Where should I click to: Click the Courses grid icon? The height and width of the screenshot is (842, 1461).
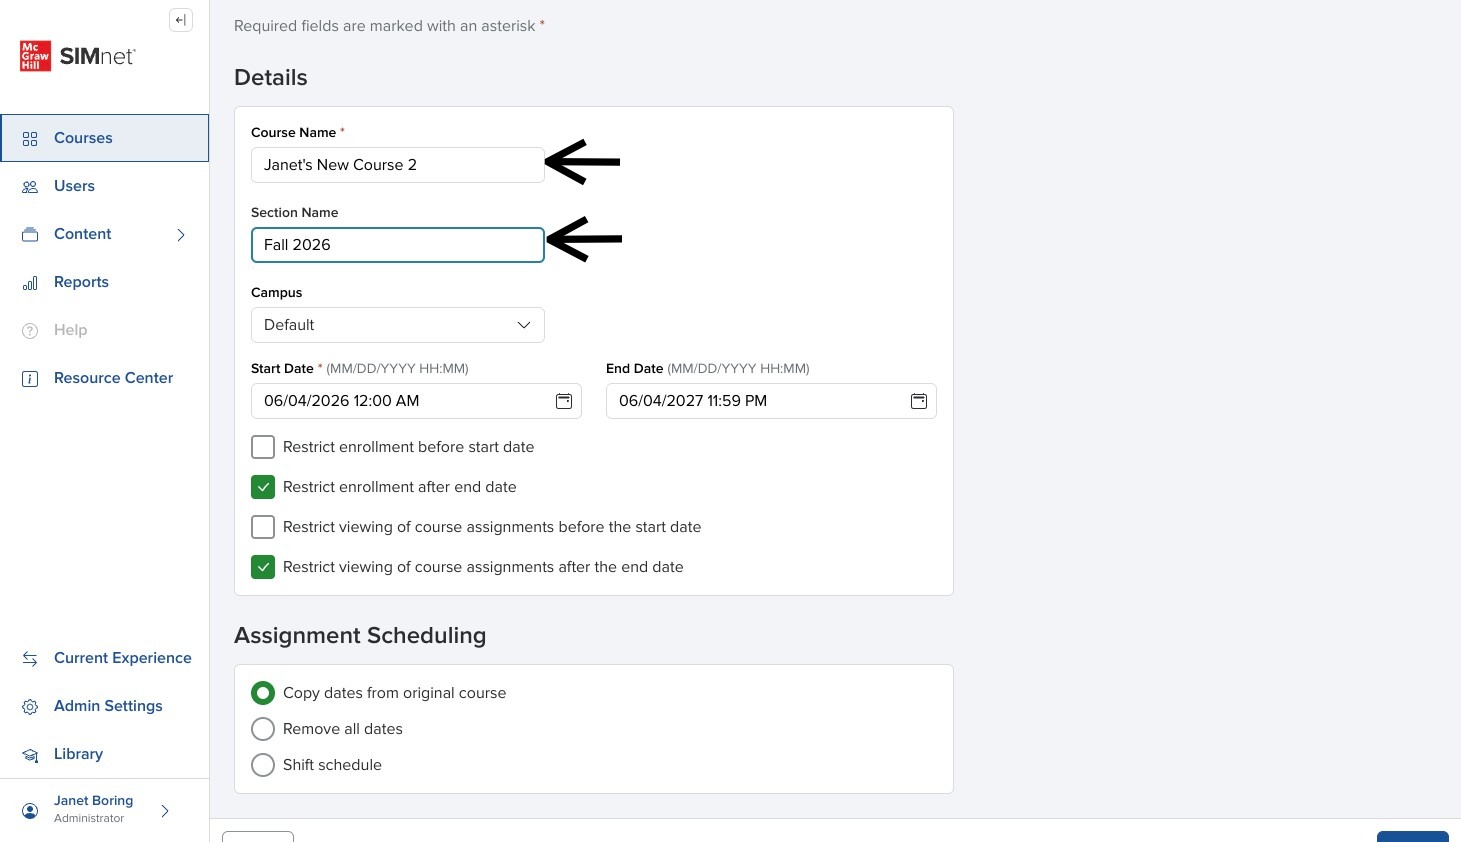(30, 139)
